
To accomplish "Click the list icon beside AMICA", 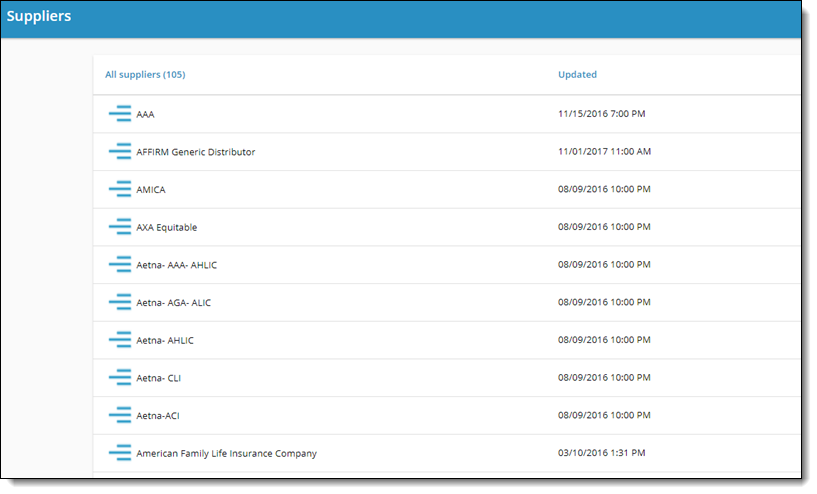I will pos(120,189).
